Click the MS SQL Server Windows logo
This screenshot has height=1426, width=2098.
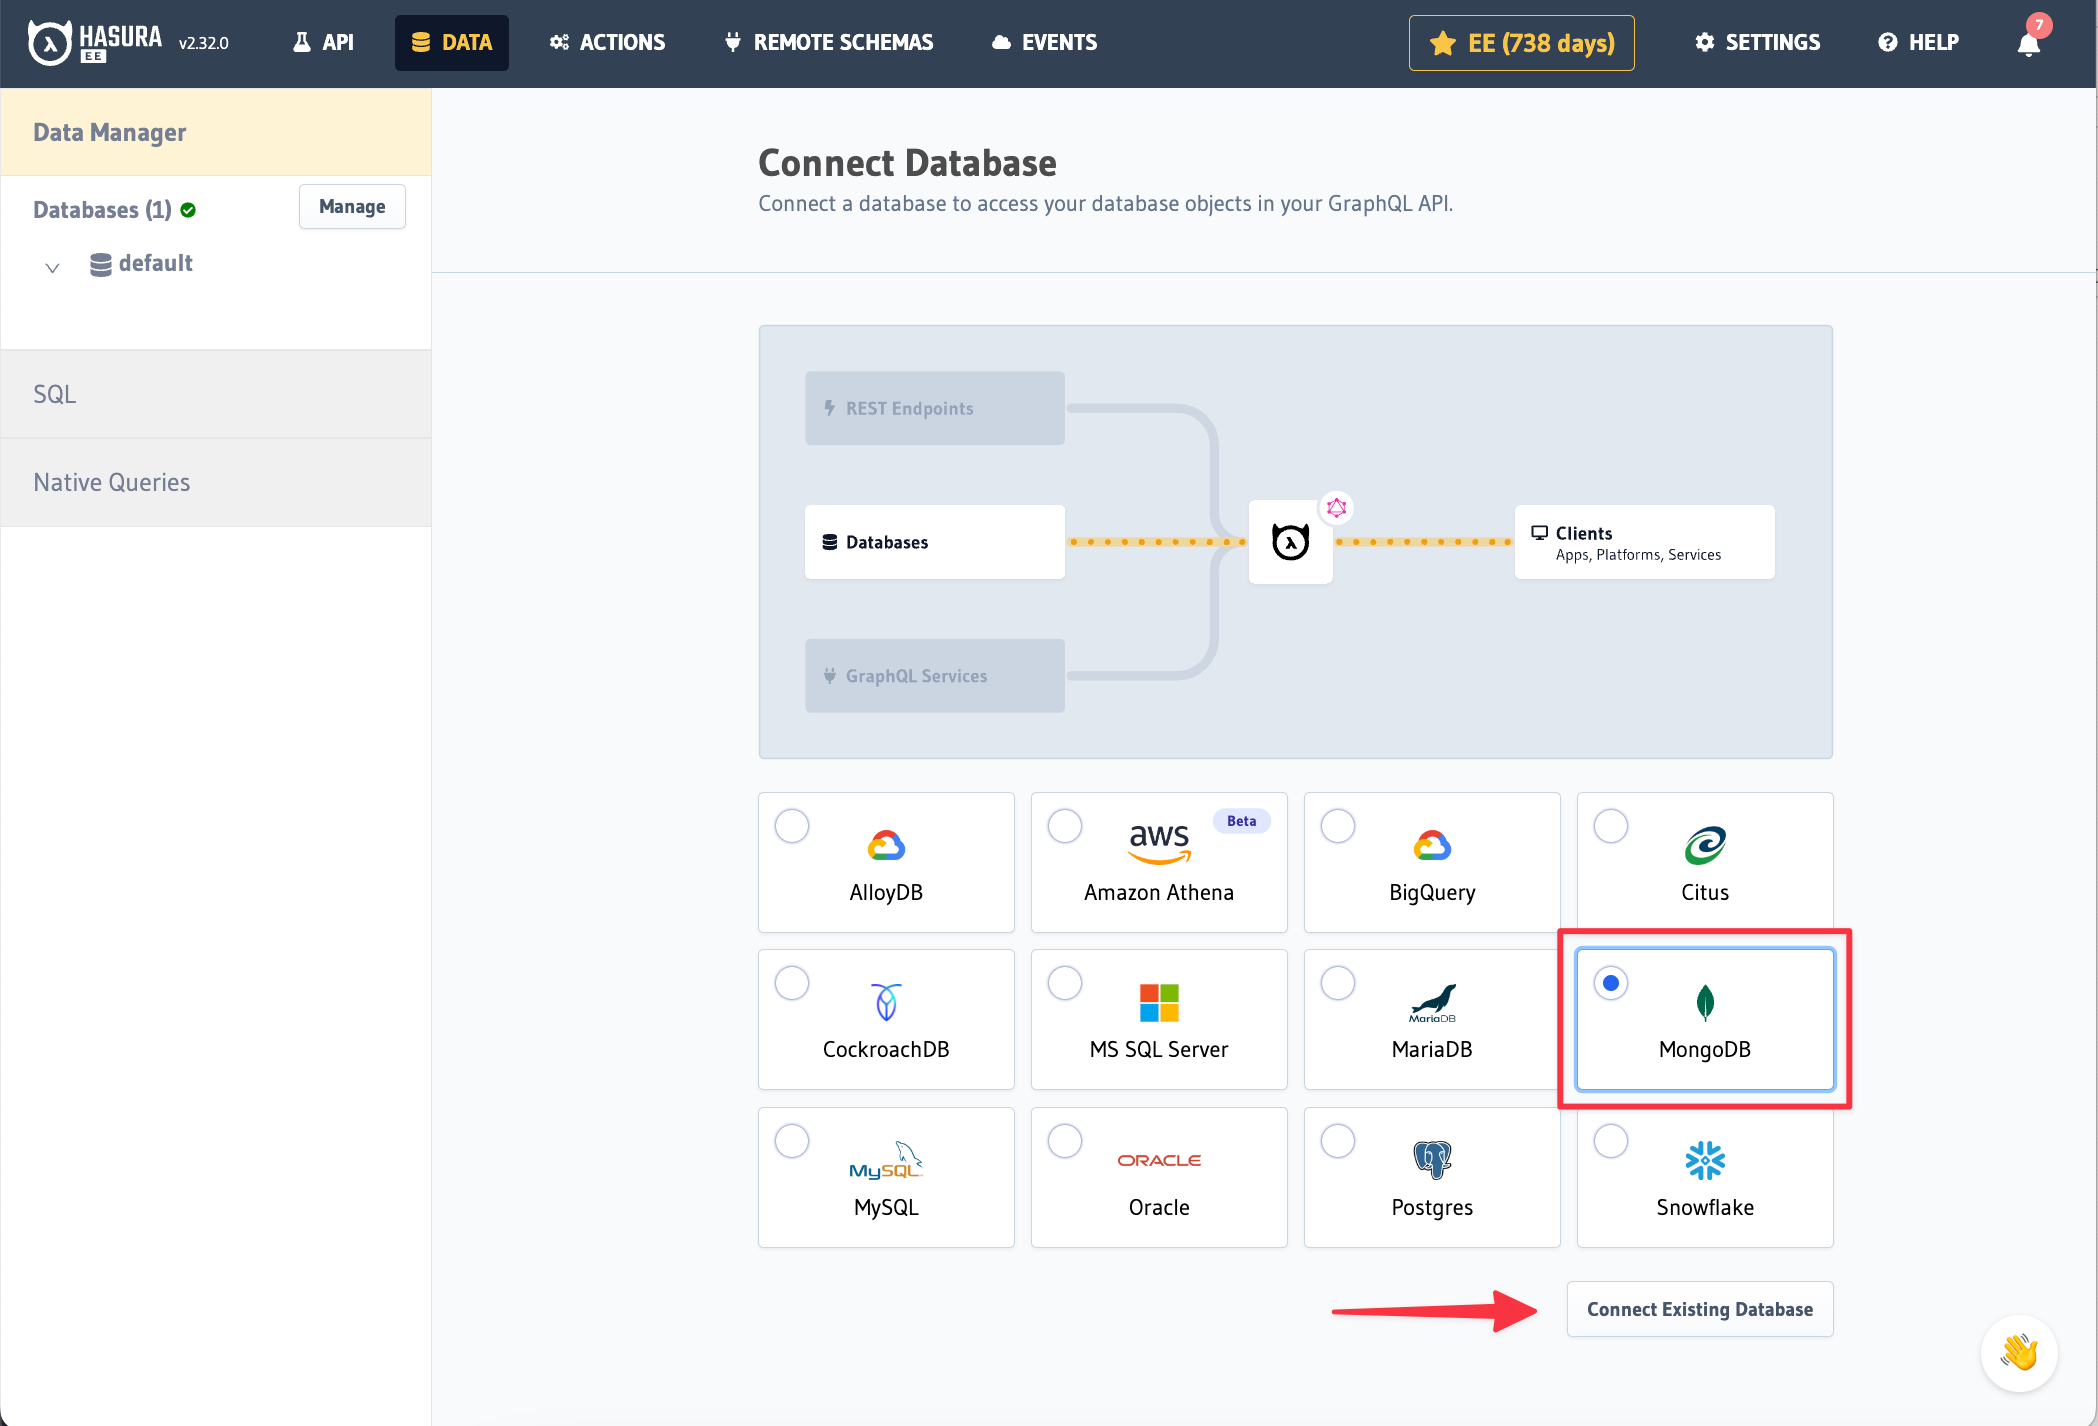pos(1159,1002)
